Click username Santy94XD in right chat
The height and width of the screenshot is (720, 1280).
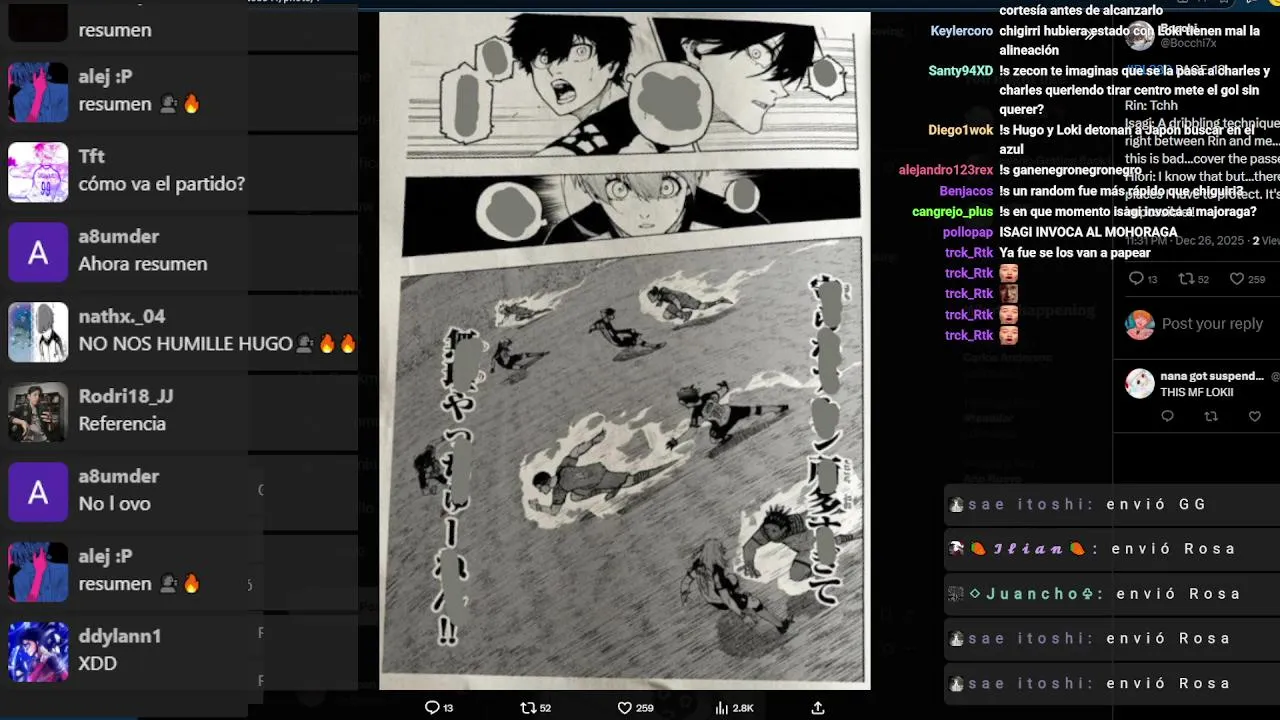(x=960, y=71)
